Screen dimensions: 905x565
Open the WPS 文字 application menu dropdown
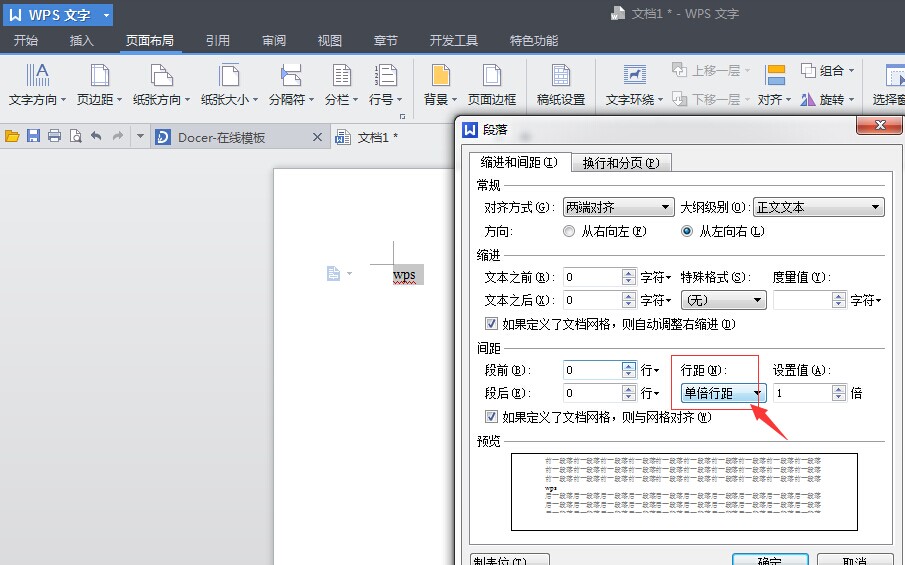click(106, 15)
